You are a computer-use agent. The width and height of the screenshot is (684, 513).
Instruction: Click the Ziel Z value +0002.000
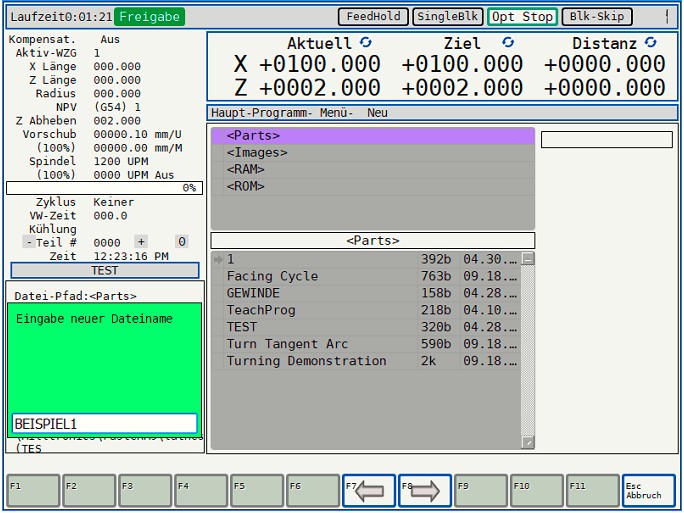462,87
